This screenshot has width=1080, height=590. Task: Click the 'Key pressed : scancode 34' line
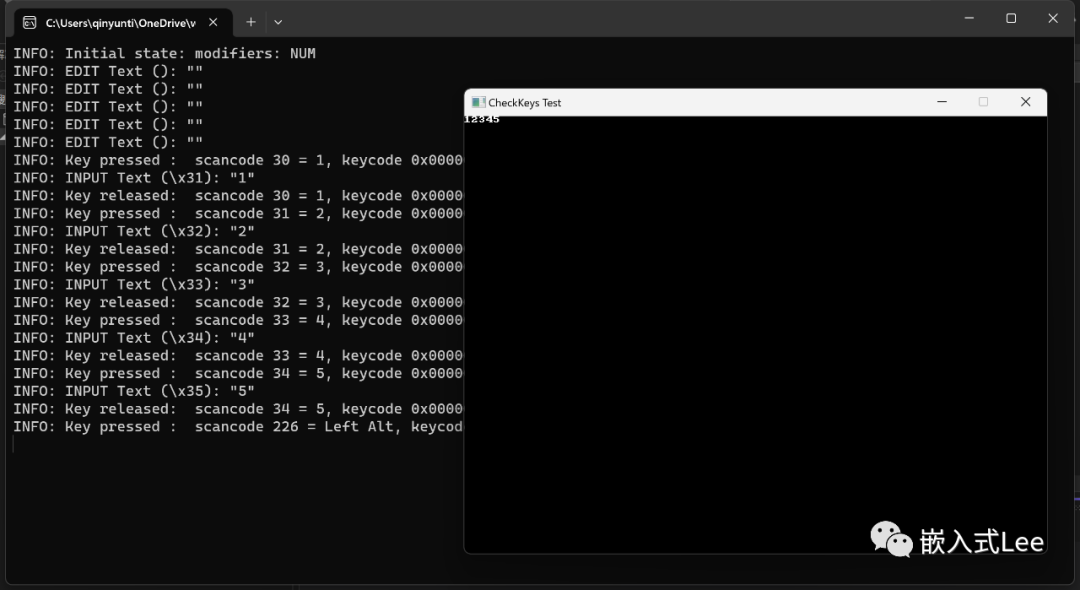238,373
